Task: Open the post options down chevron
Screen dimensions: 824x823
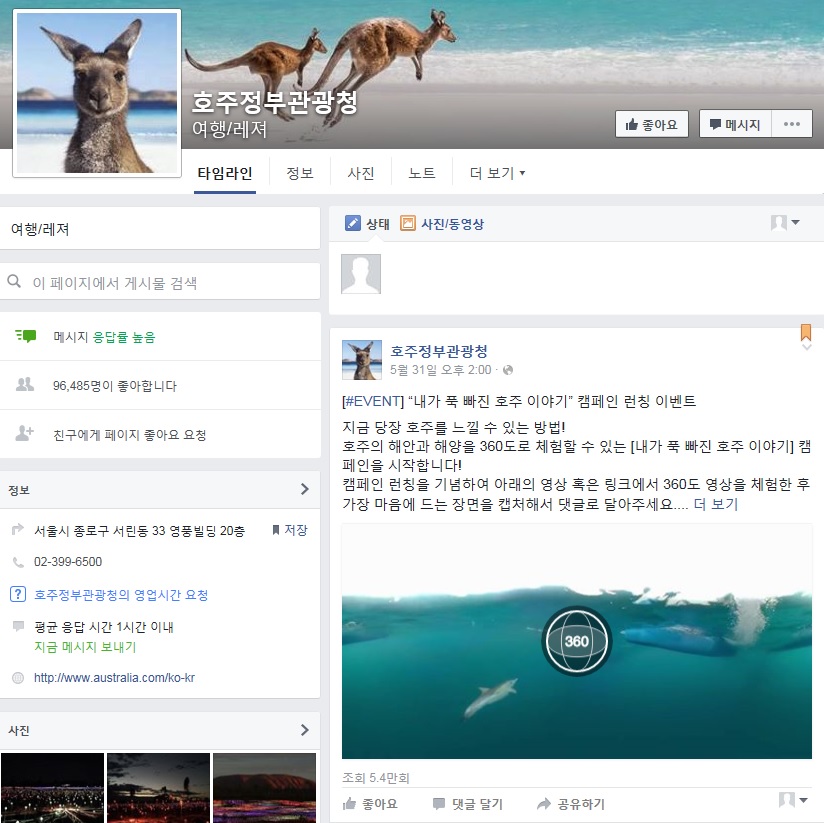Action: pyautogui.click(x=807, y=347)
